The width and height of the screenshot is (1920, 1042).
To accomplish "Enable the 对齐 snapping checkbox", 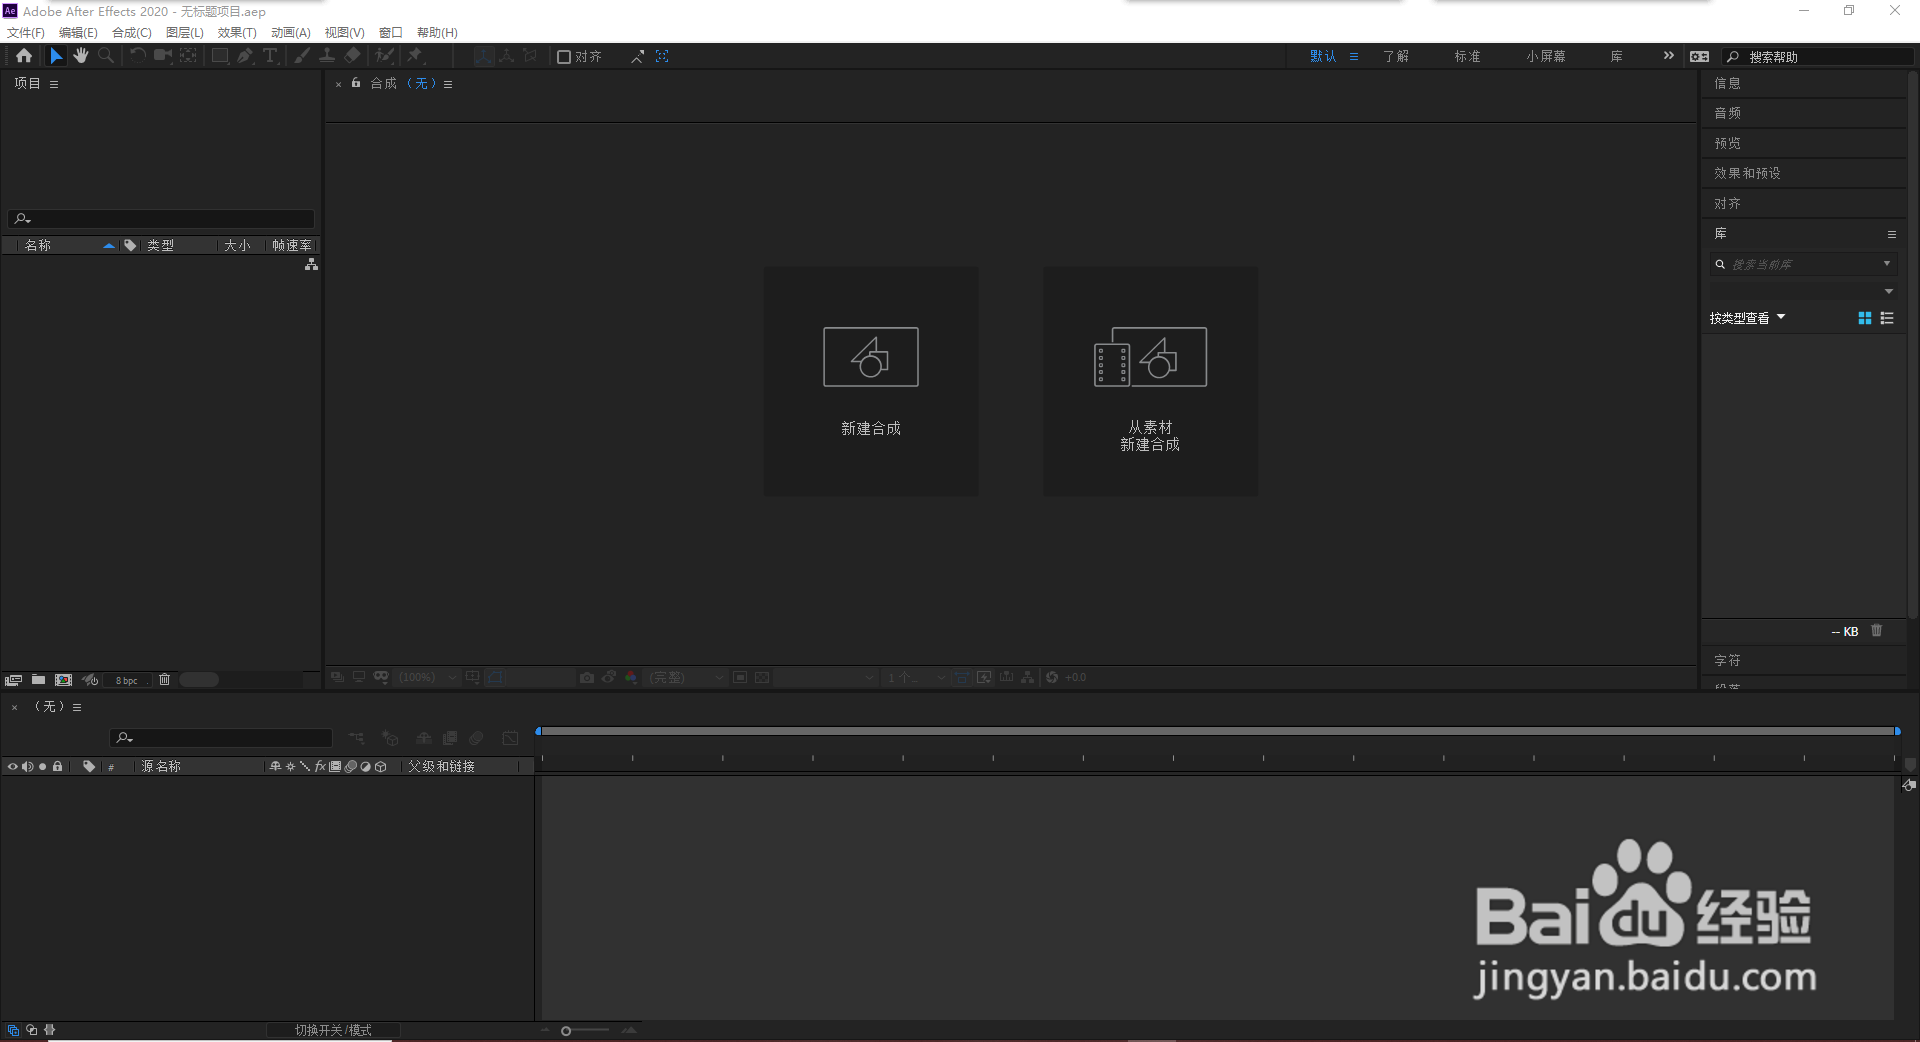I will 563,56.
